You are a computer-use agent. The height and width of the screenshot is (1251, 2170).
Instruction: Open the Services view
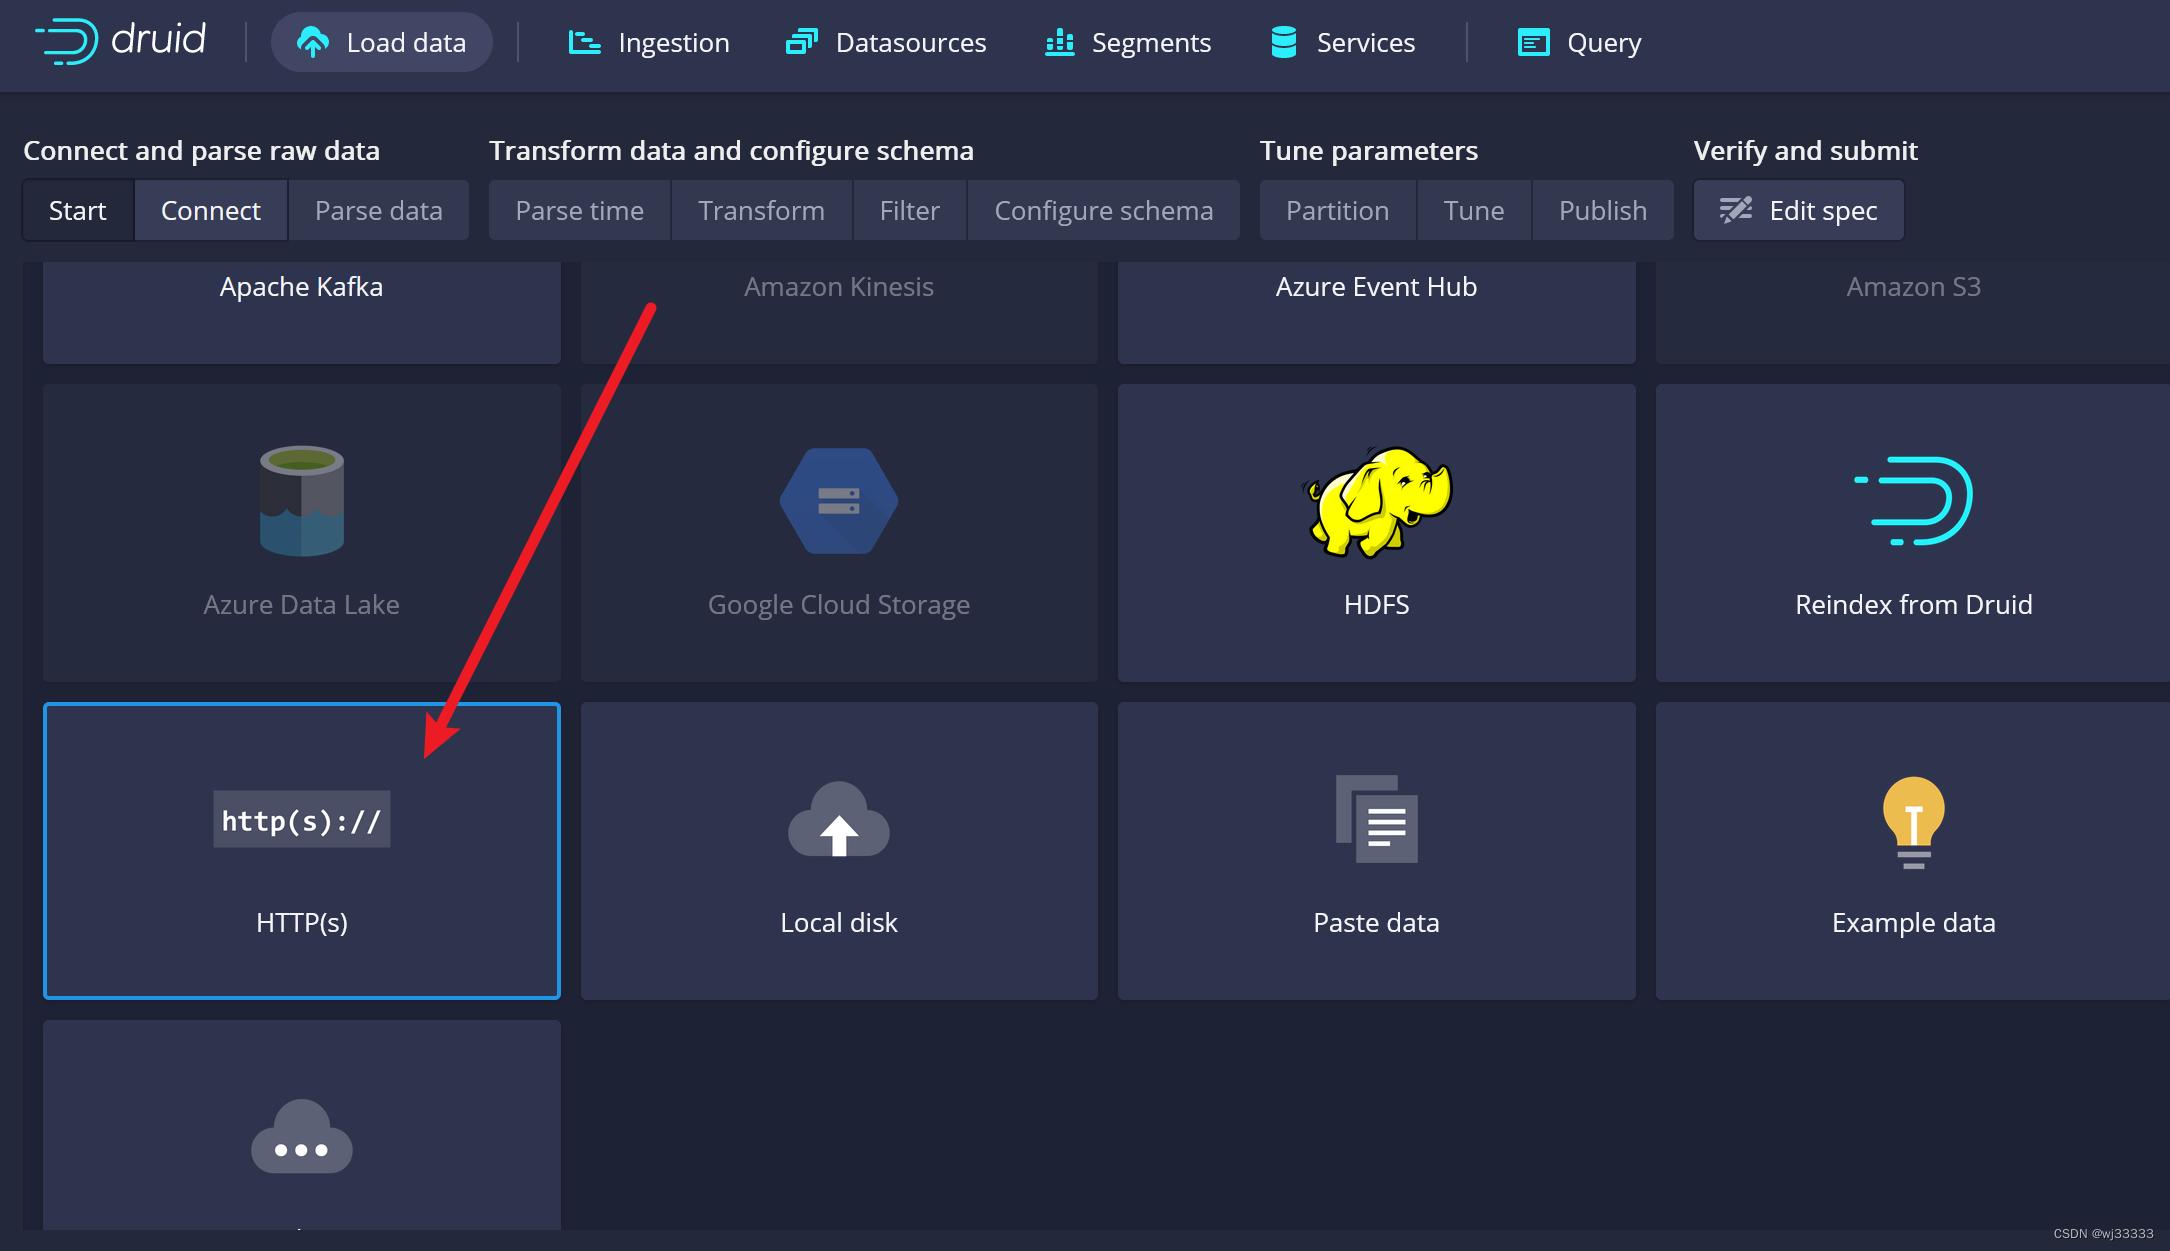[x=1342, y=42]
